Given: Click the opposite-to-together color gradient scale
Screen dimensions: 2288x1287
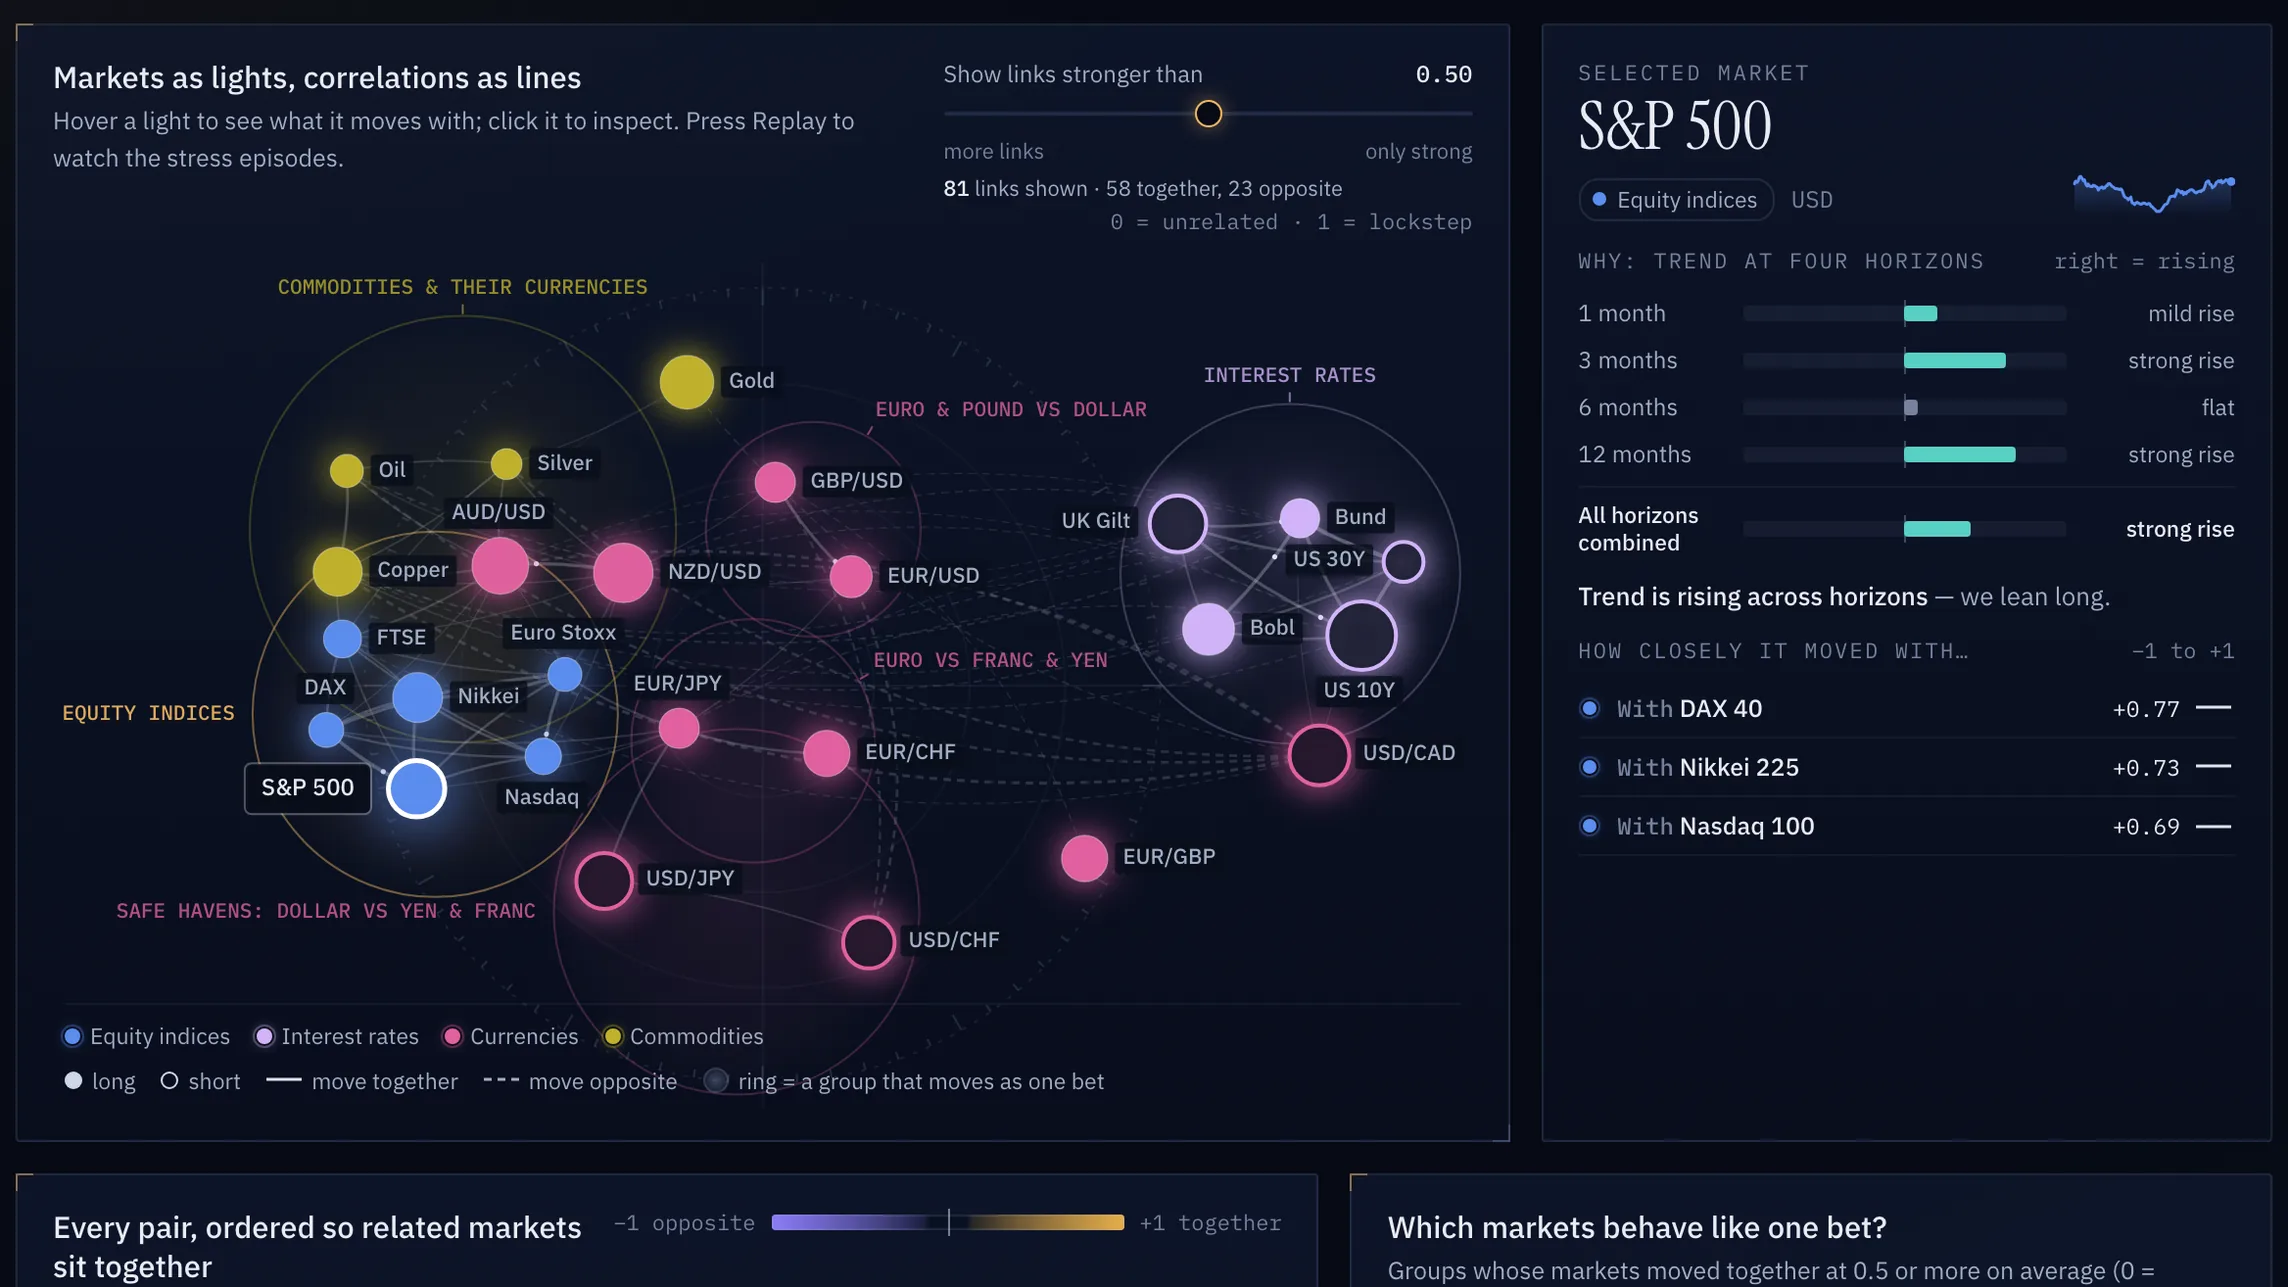Looking at the screenshot, I should tap(947, 1222).
